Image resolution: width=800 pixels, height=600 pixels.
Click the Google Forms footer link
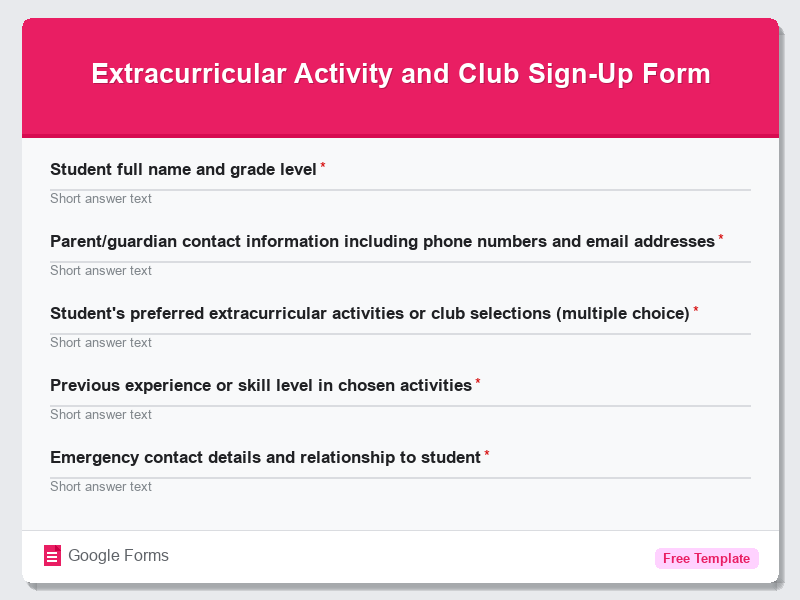[x=117, y=555]
